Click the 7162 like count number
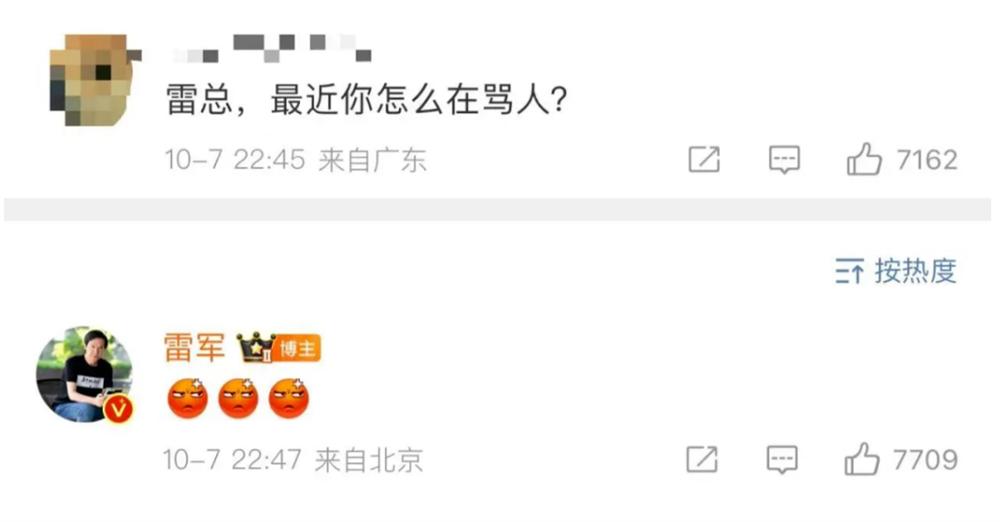The image size is (1000, 522). click(927, 160)
